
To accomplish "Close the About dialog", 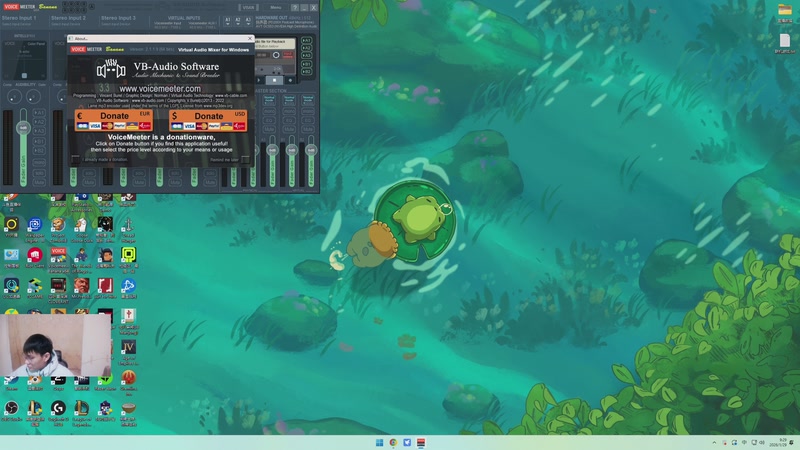I will tap(249, 38).
